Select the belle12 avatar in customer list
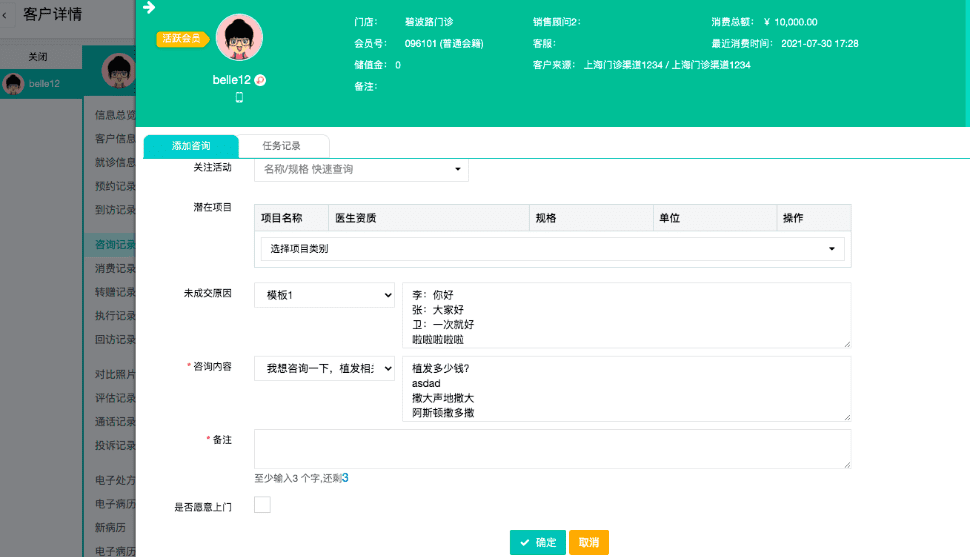Viewport: 970px width, 557px height. [x=14, y=84]
